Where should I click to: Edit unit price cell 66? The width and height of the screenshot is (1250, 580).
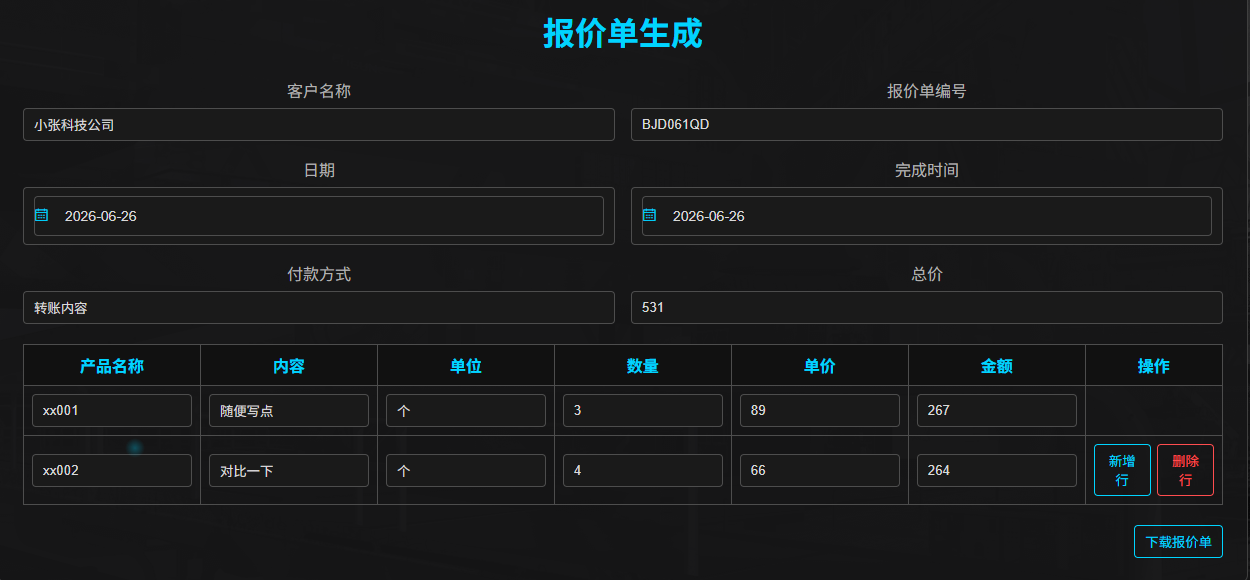click(820, 470)
